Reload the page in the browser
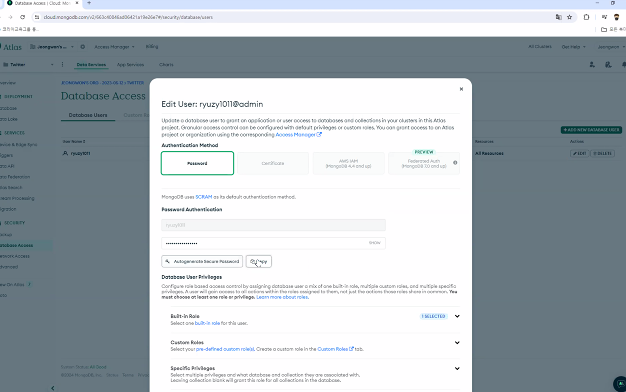 (22, 17)
